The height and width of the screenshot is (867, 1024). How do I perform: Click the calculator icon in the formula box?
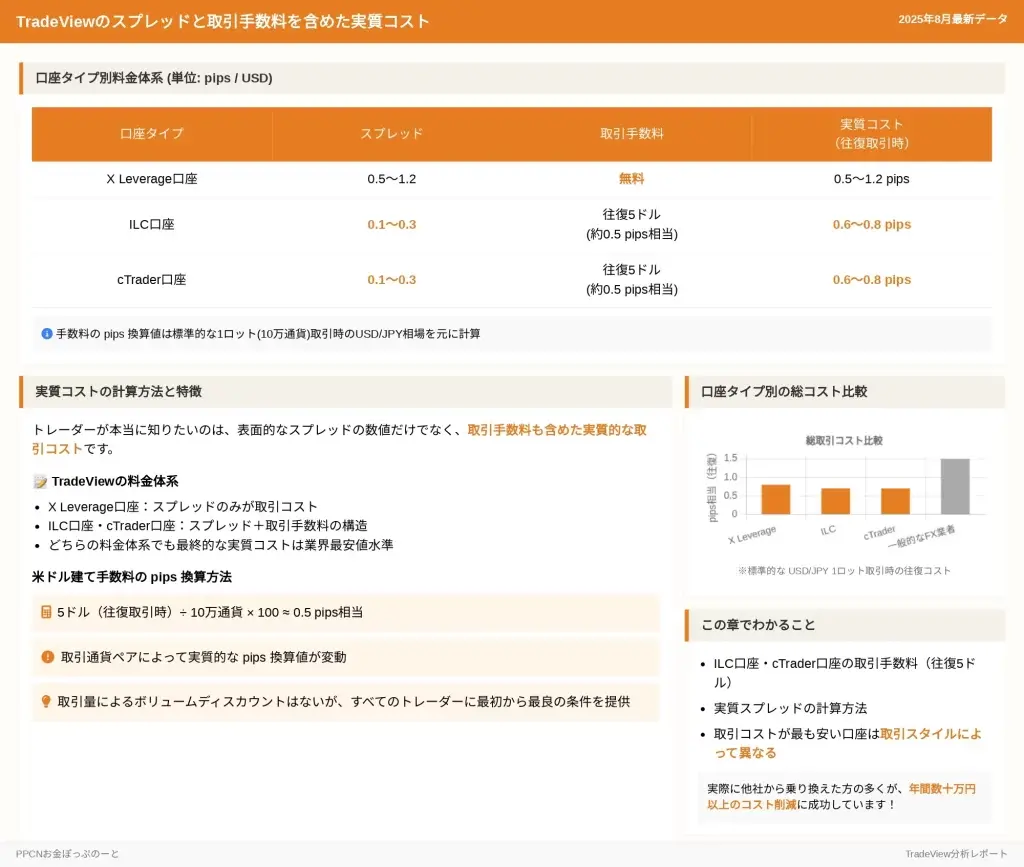46,612
